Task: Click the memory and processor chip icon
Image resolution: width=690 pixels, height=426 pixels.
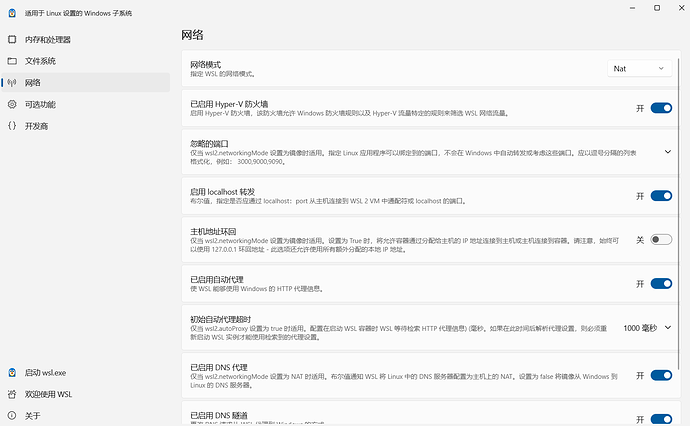Action: tap(12, 40)
